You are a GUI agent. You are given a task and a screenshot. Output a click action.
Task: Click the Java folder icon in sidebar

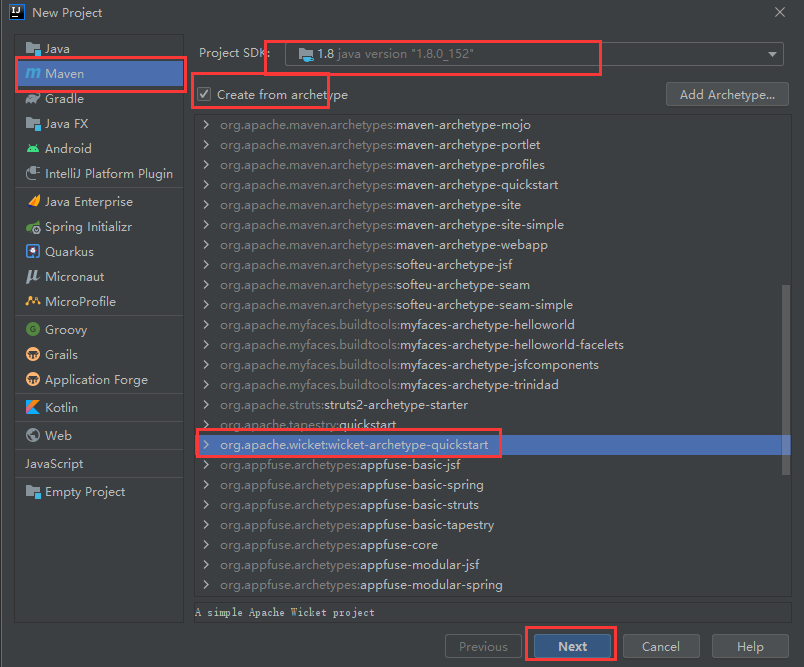point(33,49)
